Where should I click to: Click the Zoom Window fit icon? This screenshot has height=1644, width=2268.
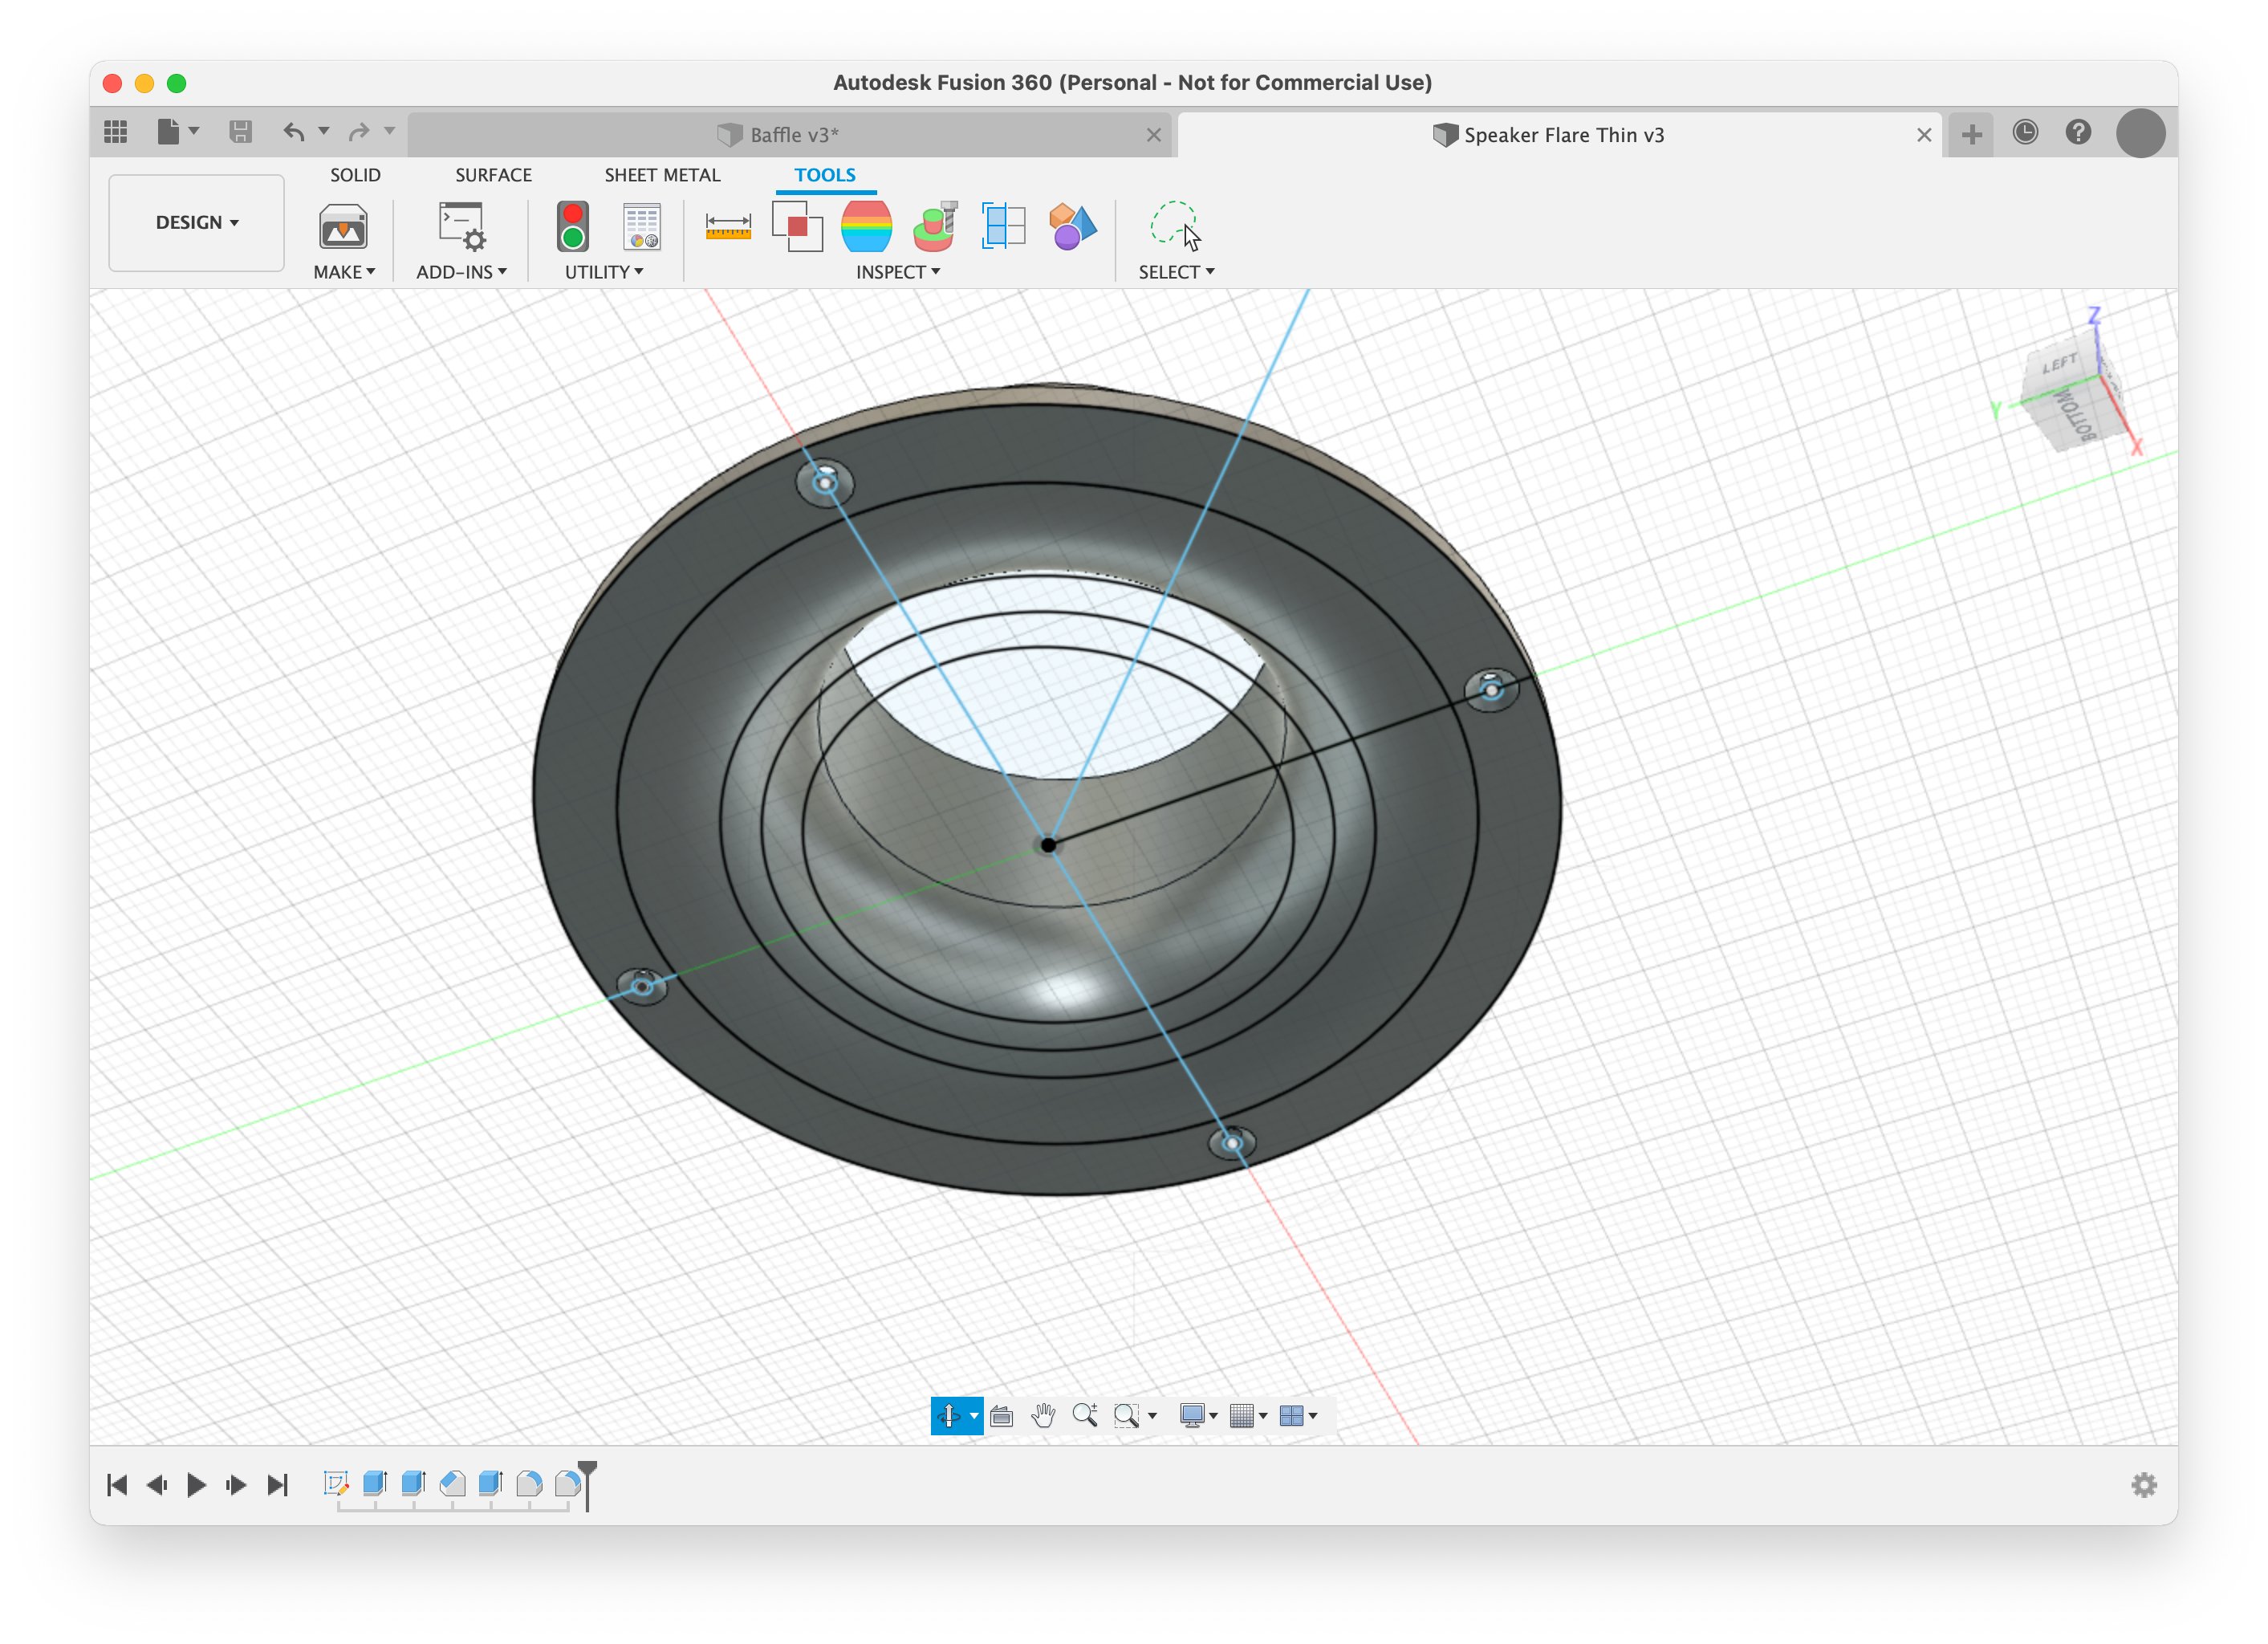tap(1126, 1415)
